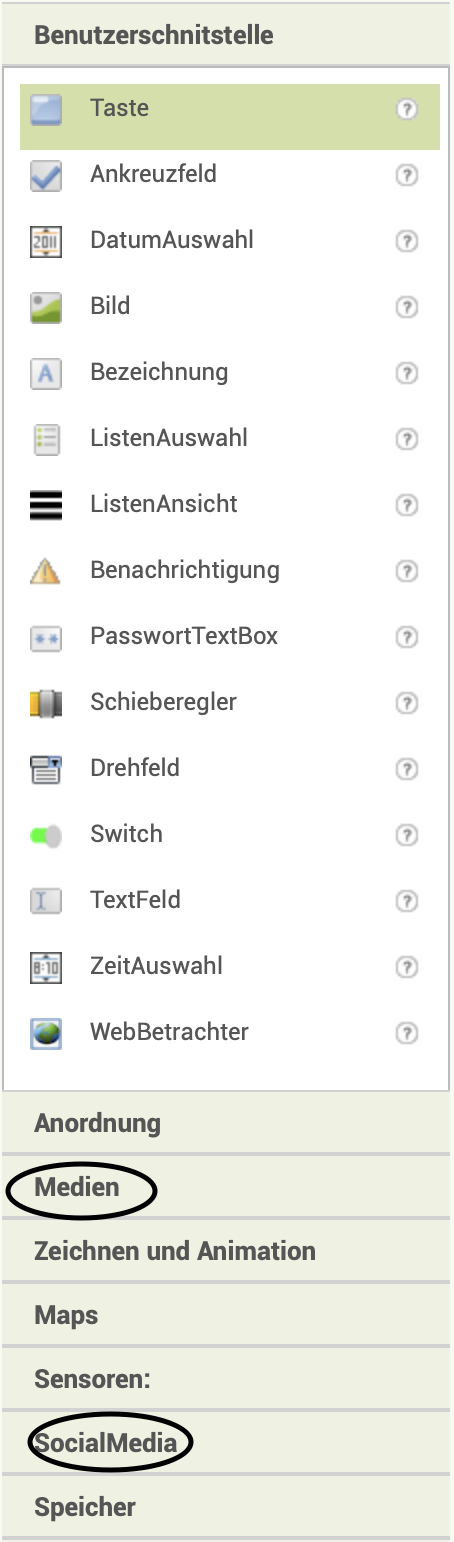454x1542 pixels.
Task: Choose the Switch toggle component icon
Action: click(46, 835)
